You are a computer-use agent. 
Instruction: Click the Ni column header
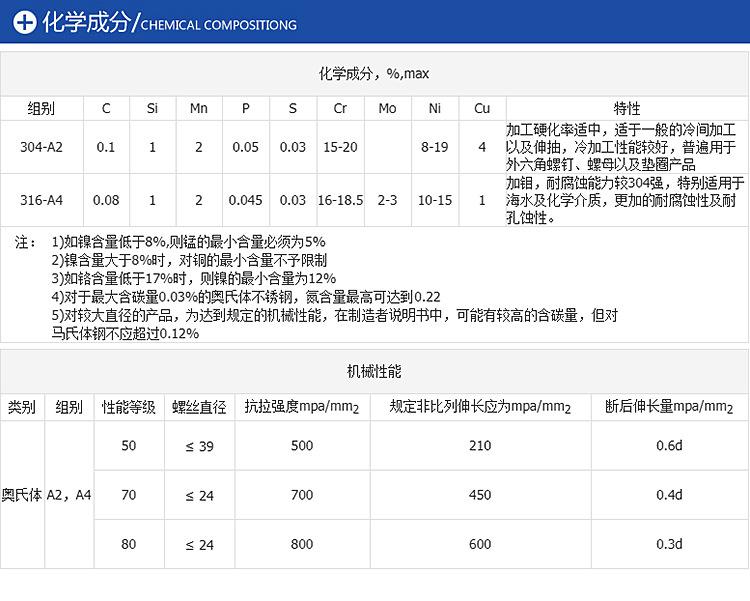pyautogui.click(x=435, y=108)
